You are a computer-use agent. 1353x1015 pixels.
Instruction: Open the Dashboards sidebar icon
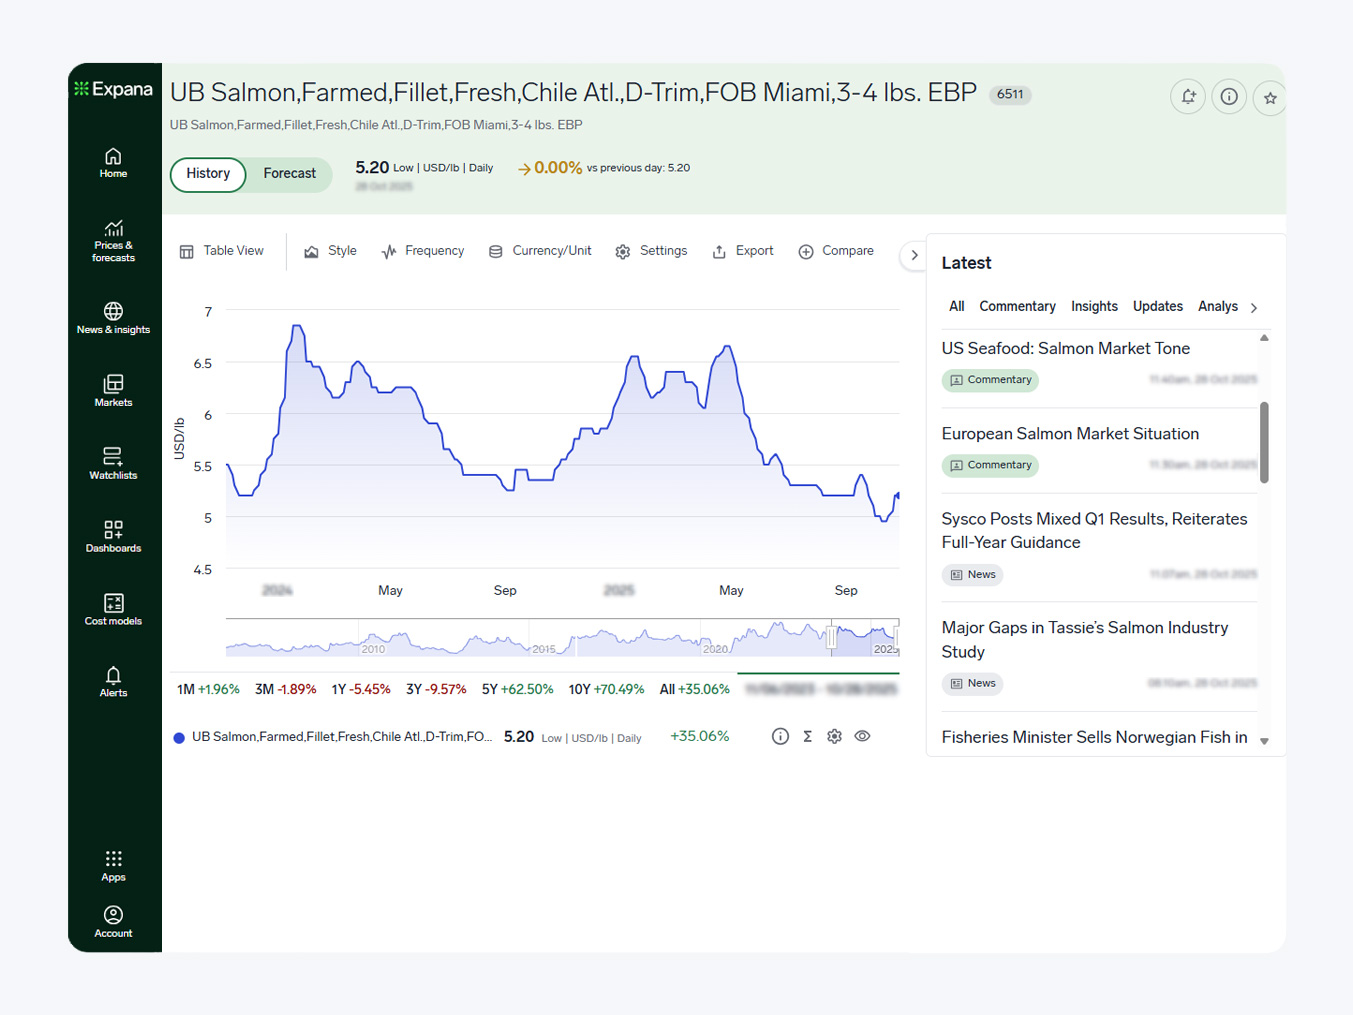(x=113, y=537)
